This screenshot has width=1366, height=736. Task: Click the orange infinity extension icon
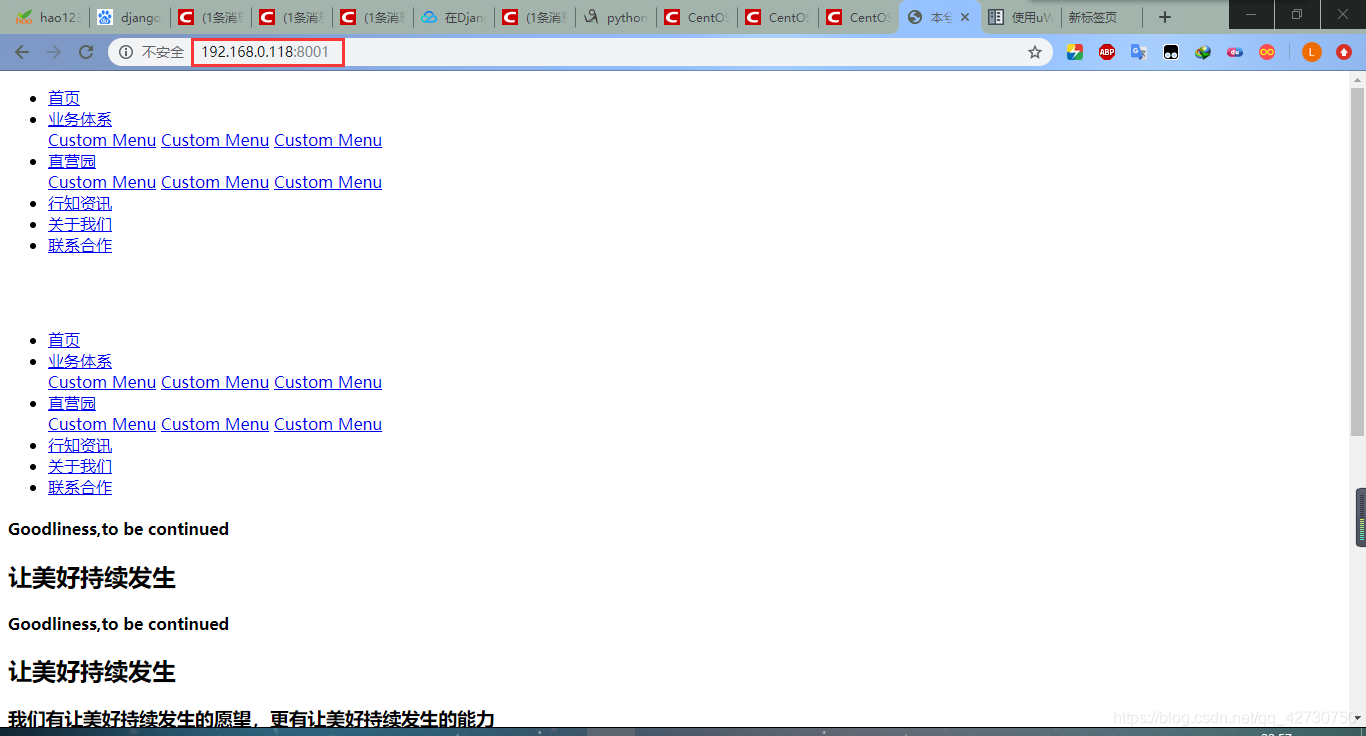click(x=1267, y=52)
